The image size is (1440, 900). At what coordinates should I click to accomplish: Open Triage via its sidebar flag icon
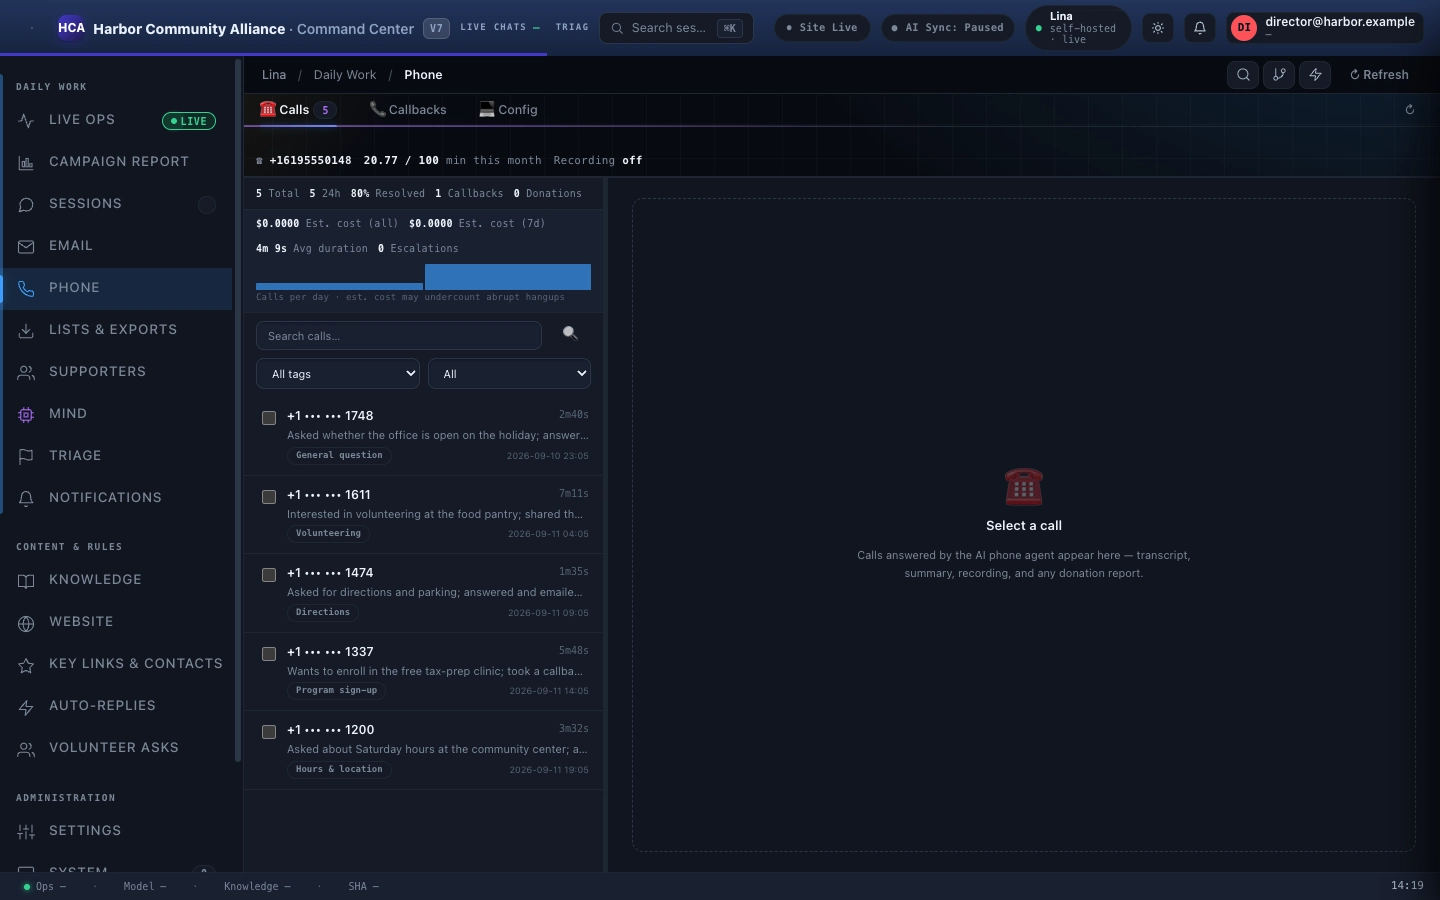click(26, 456)
